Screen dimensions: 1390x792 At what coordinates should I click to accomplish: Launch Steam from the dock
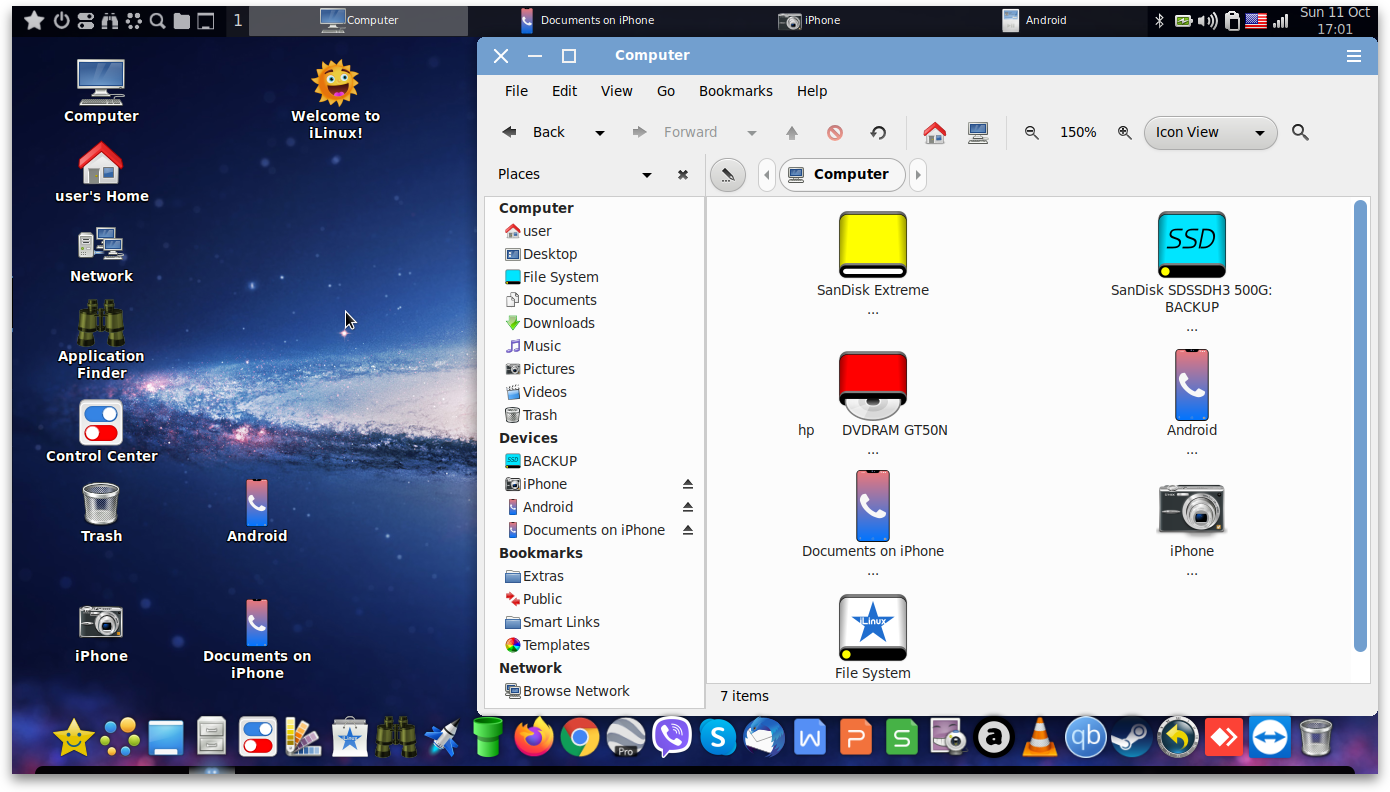pos(1132,738)
